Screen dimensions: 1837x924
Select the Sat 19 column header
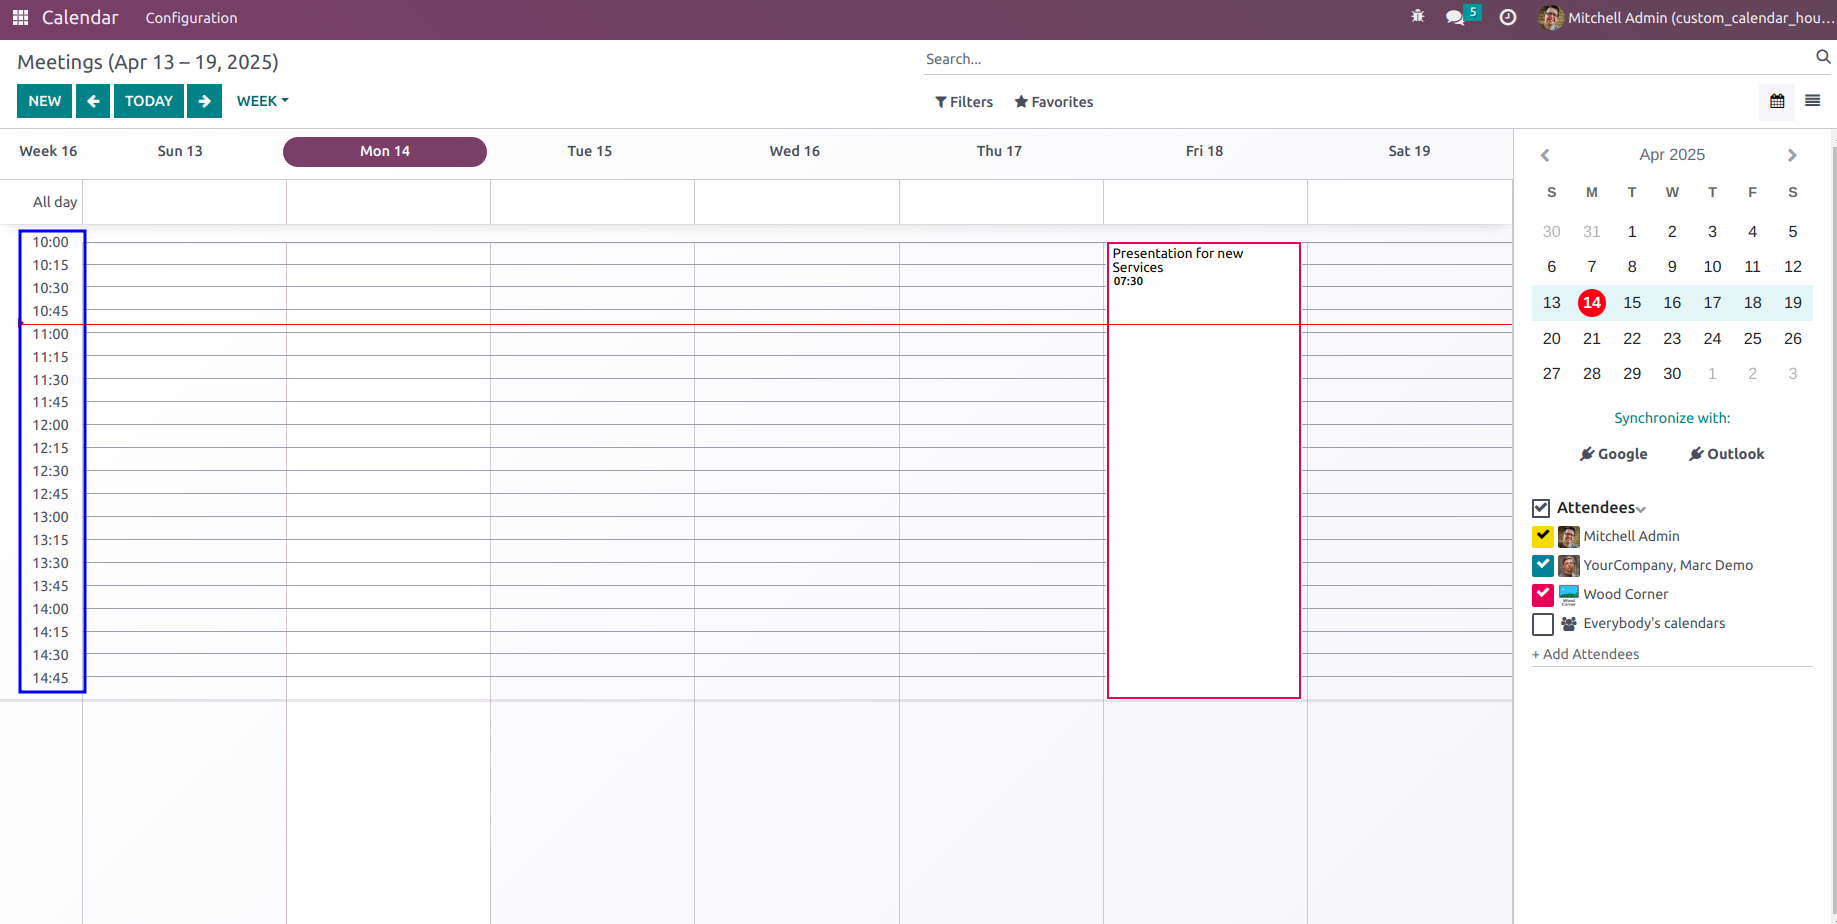1409,151
